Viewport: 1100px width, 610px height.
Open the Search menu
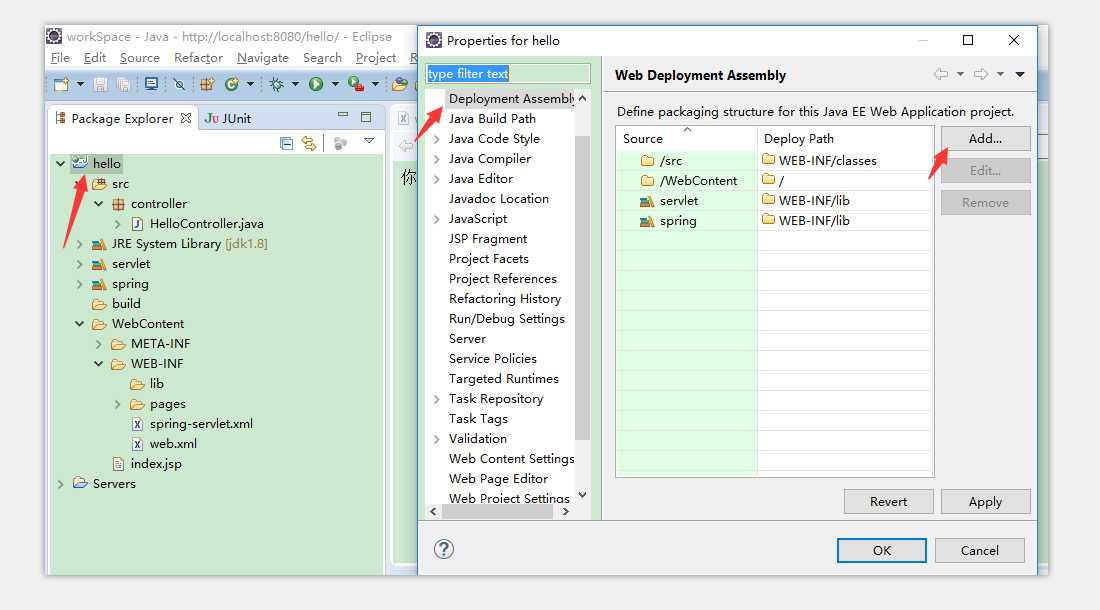point(322,57)
